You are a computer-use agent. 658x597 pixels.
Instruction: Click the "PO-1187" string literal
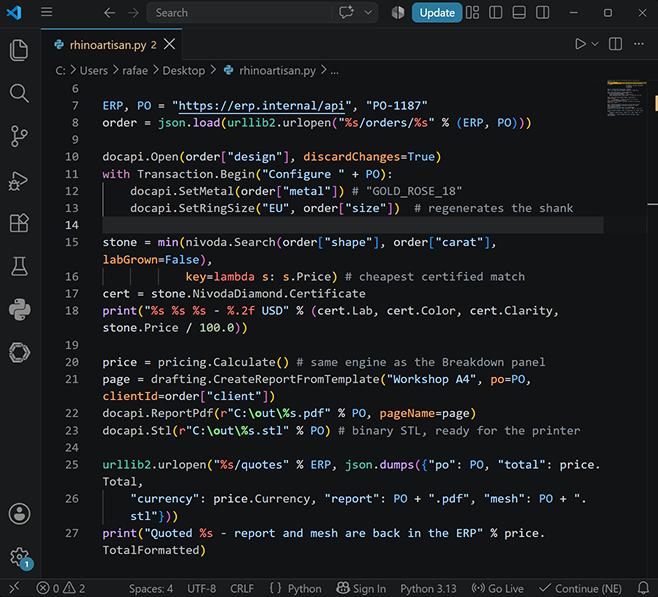click(397, 106)
